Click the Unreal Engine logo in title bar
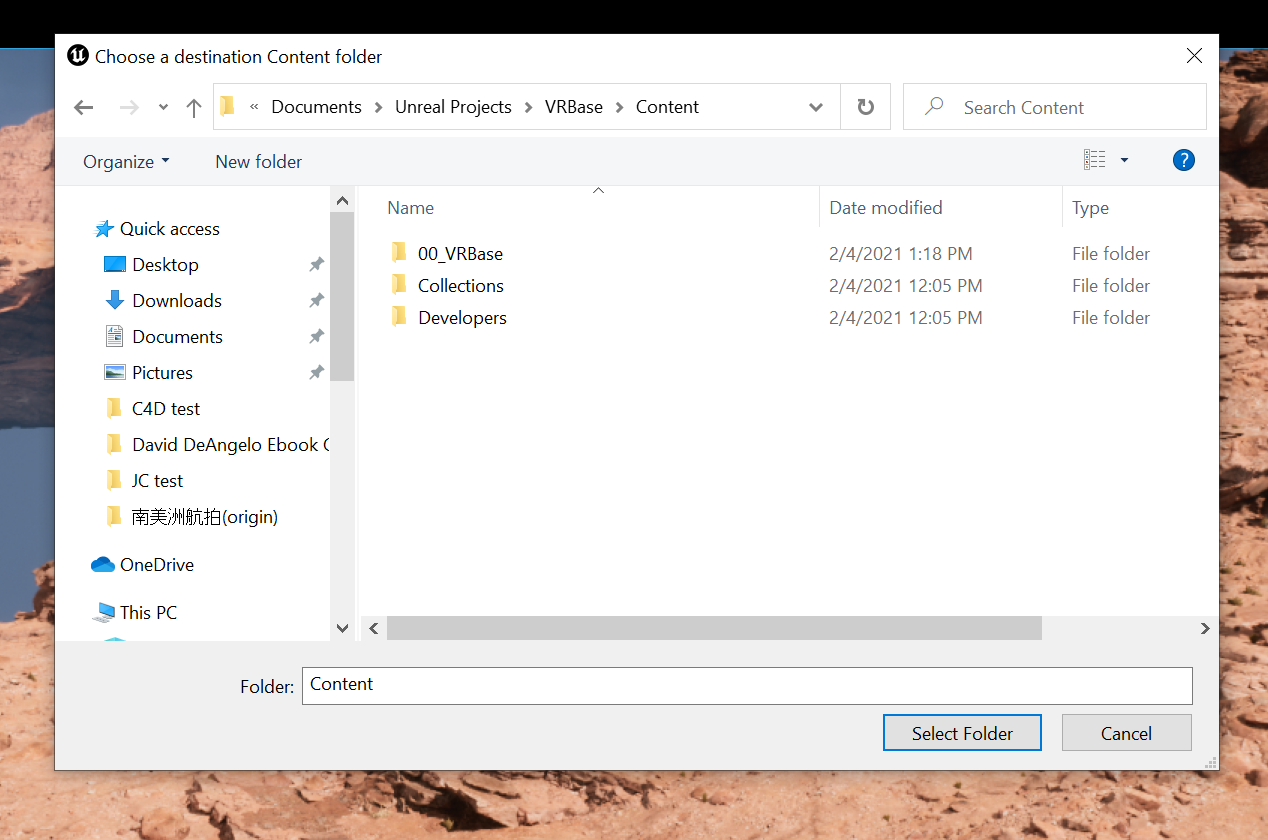 [x=78, y=56]
